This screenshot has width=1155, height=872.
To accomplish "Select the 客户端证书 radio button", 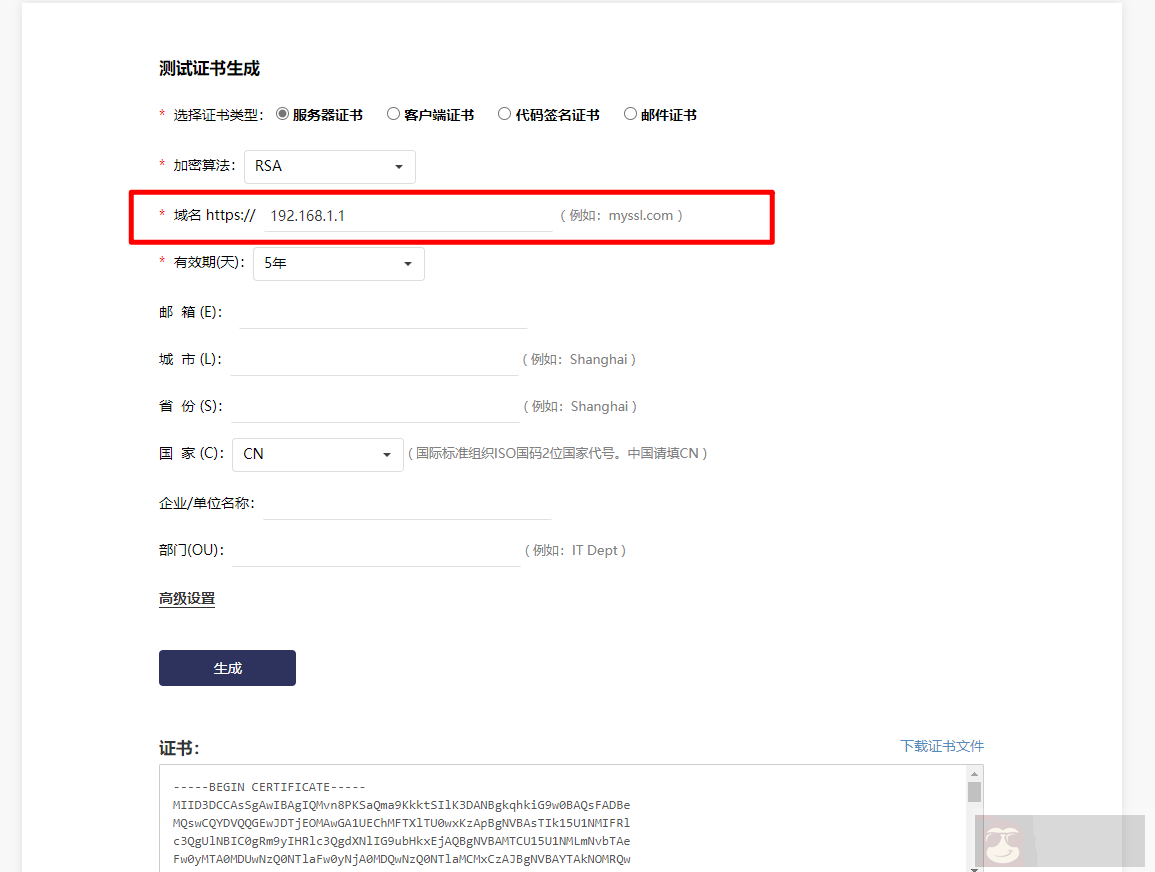I will point(393,114).
